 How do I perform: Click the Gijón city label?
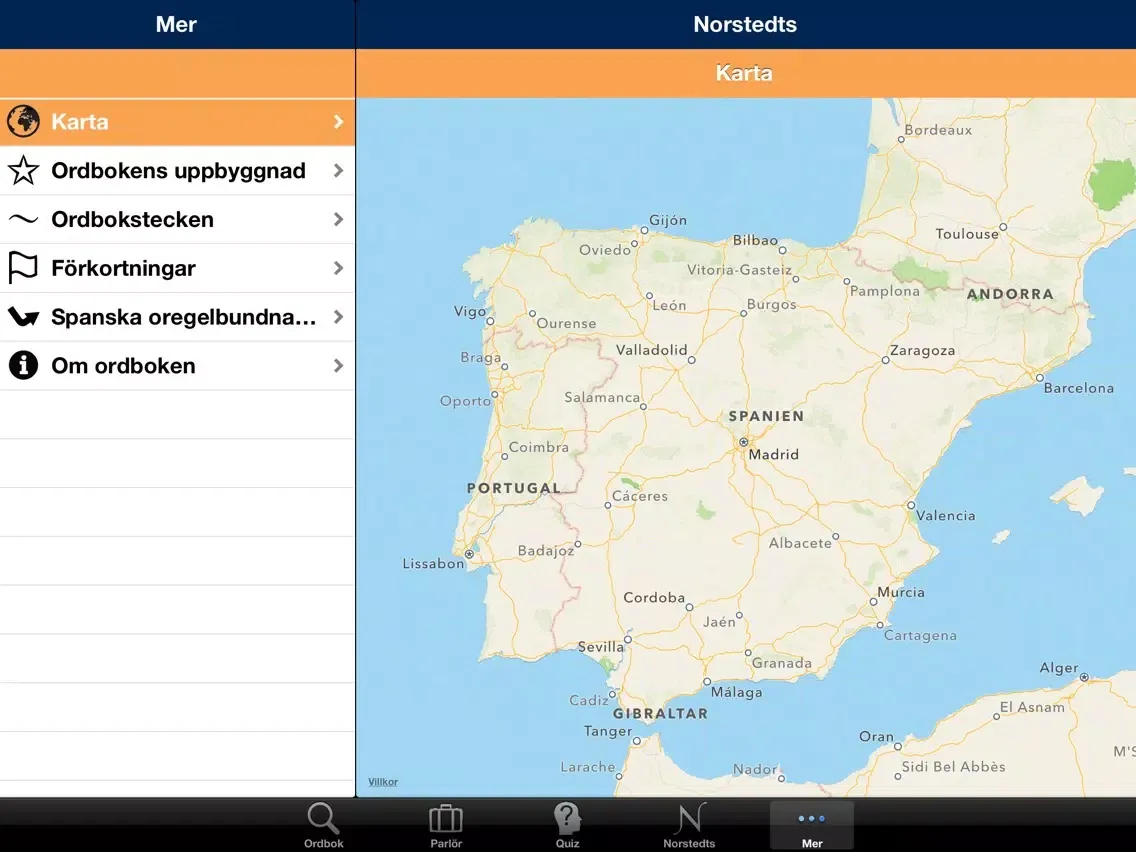pyautogui.click(x=668, y=220)
